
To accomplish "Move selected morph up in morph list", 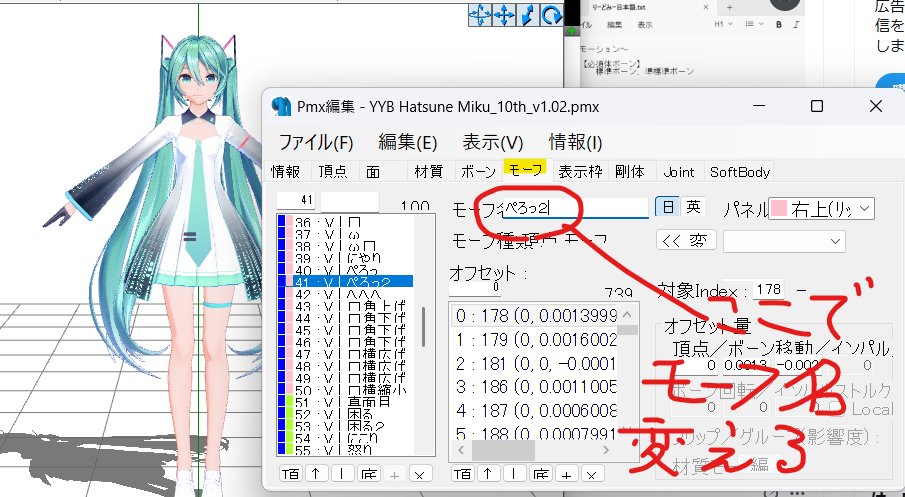I will point(316,474).
